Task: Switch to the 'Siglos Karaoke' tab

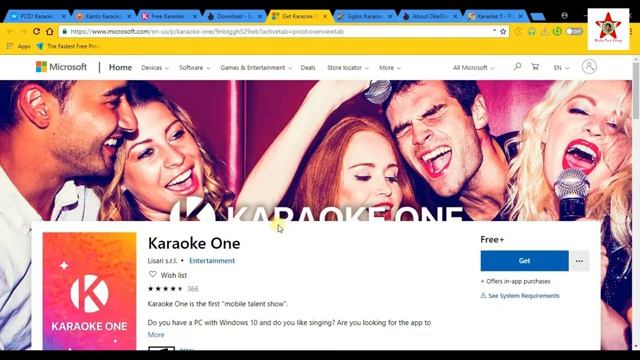Action: [364, 16]
